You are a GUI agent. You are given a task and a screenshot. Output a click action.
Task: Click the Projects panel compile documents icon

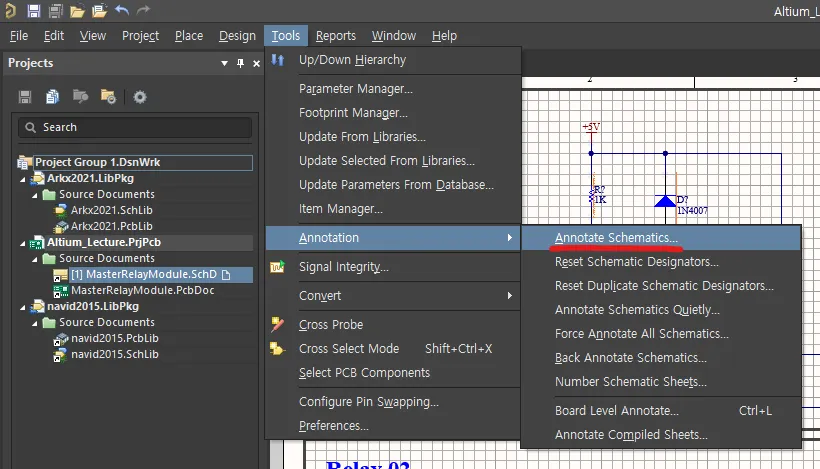coord(52,97)
